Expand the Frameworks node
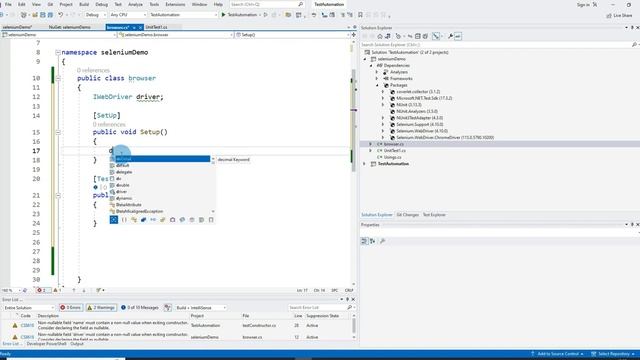The image size is (640, 360). pyautogui.click(x=377, y=78)
